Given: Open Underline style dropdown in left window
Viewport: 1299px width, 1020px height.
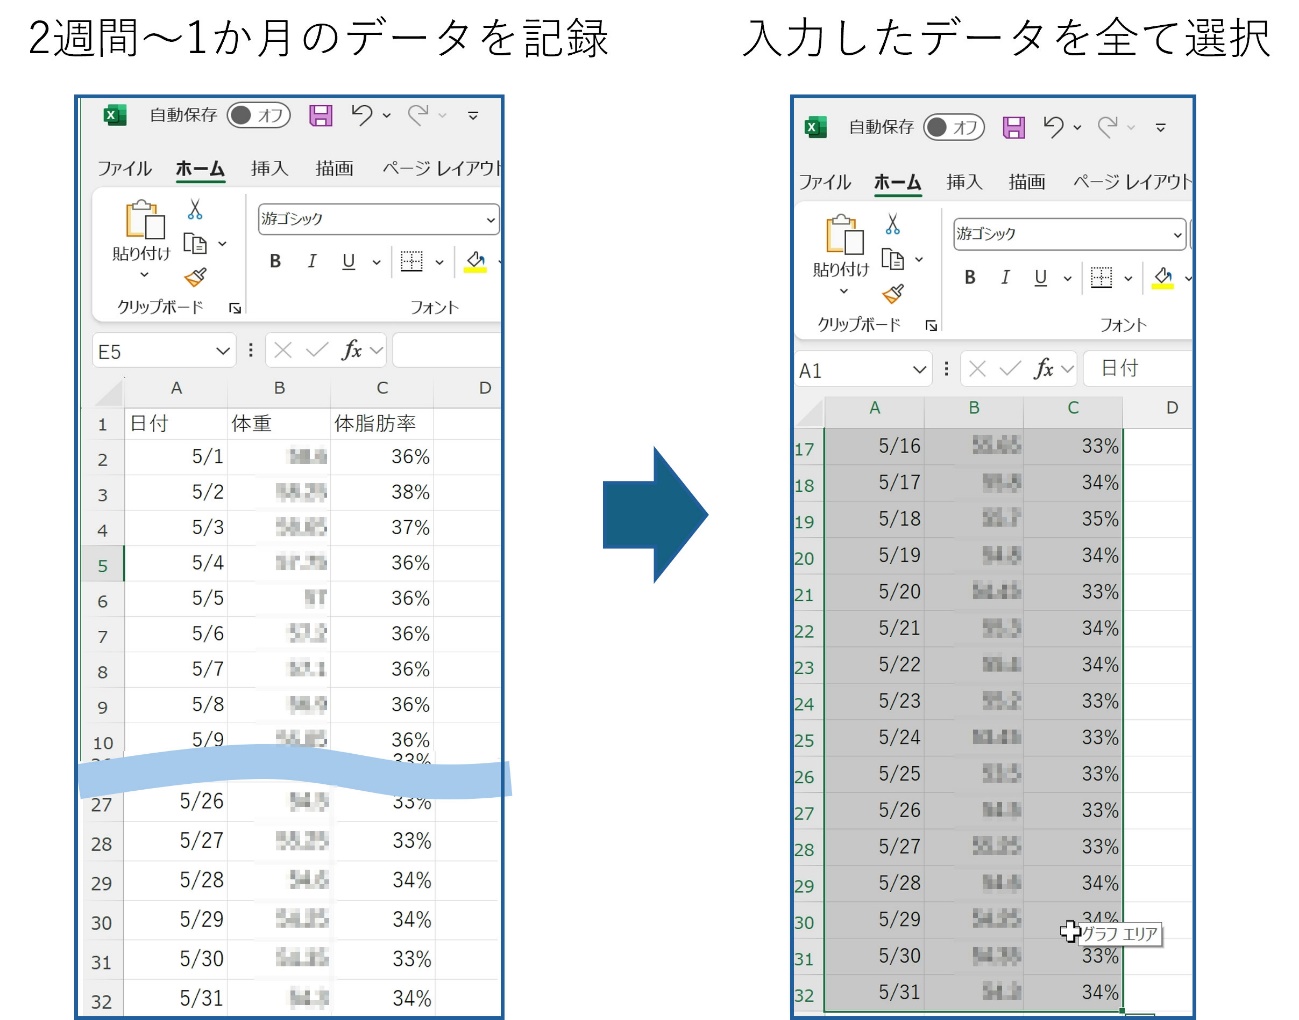Looking at the screenshot, I should (376, 263).
